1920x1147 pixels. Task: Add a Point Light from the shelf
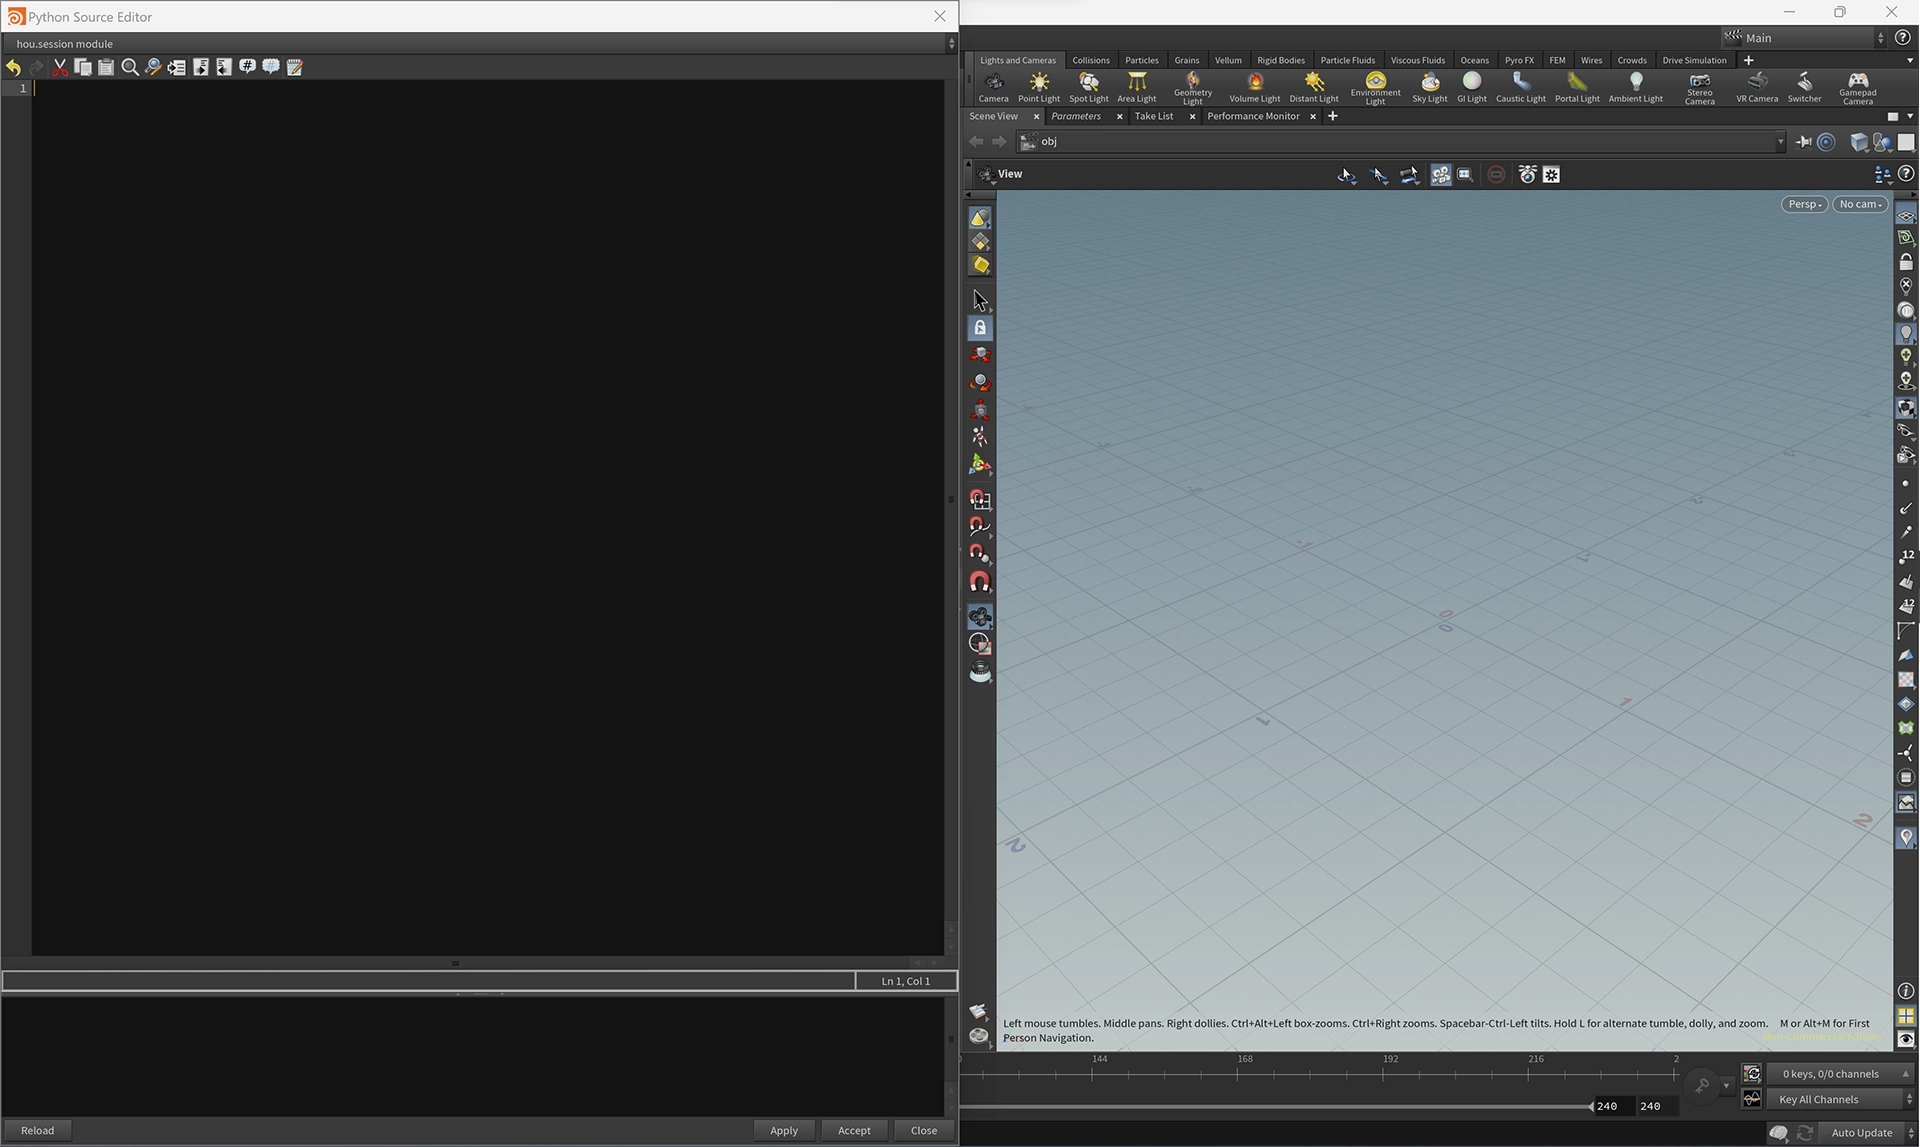click(x=1039, y=87)
